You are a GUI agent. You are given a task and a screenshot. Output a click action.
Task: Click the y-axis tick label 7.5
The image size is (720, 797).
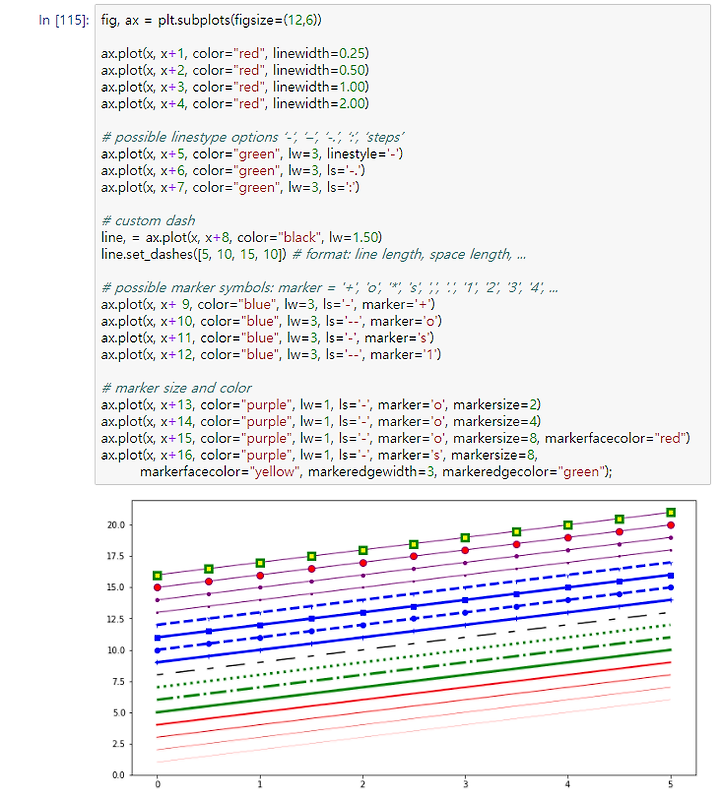pyautogui.click(x=118, y=681)
